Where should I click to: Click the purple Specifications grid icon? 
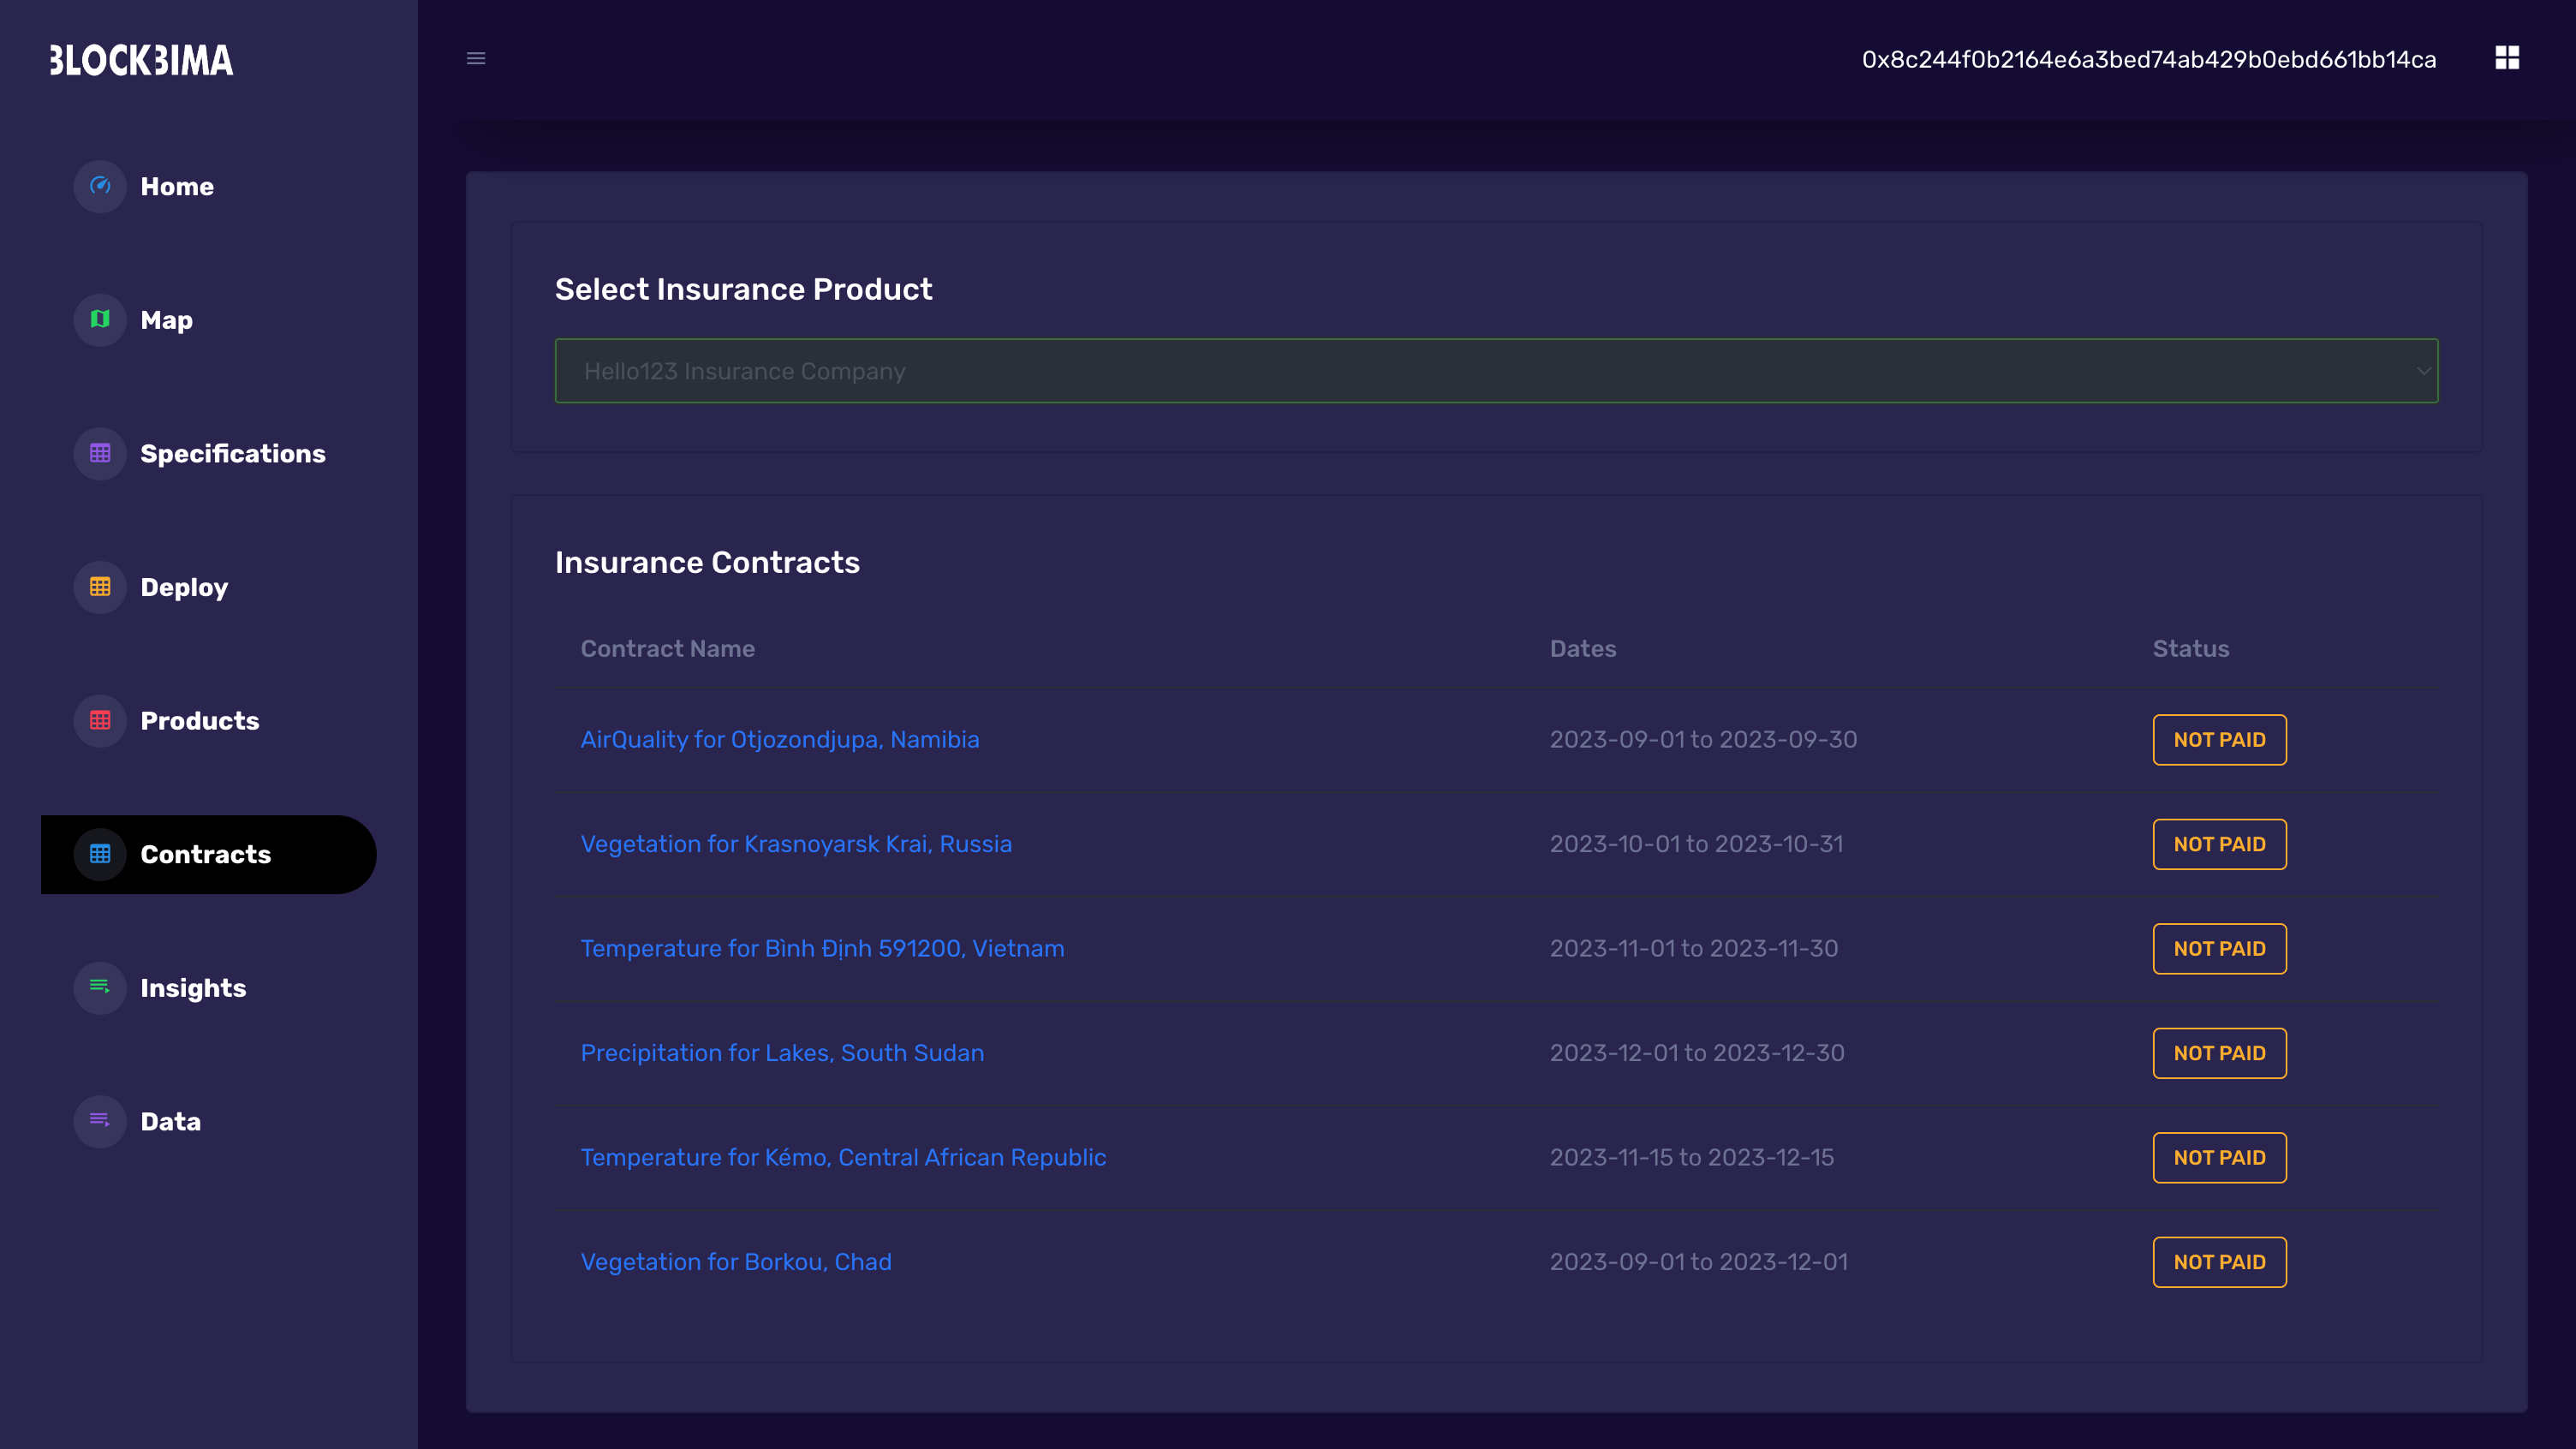click(100, 453)
